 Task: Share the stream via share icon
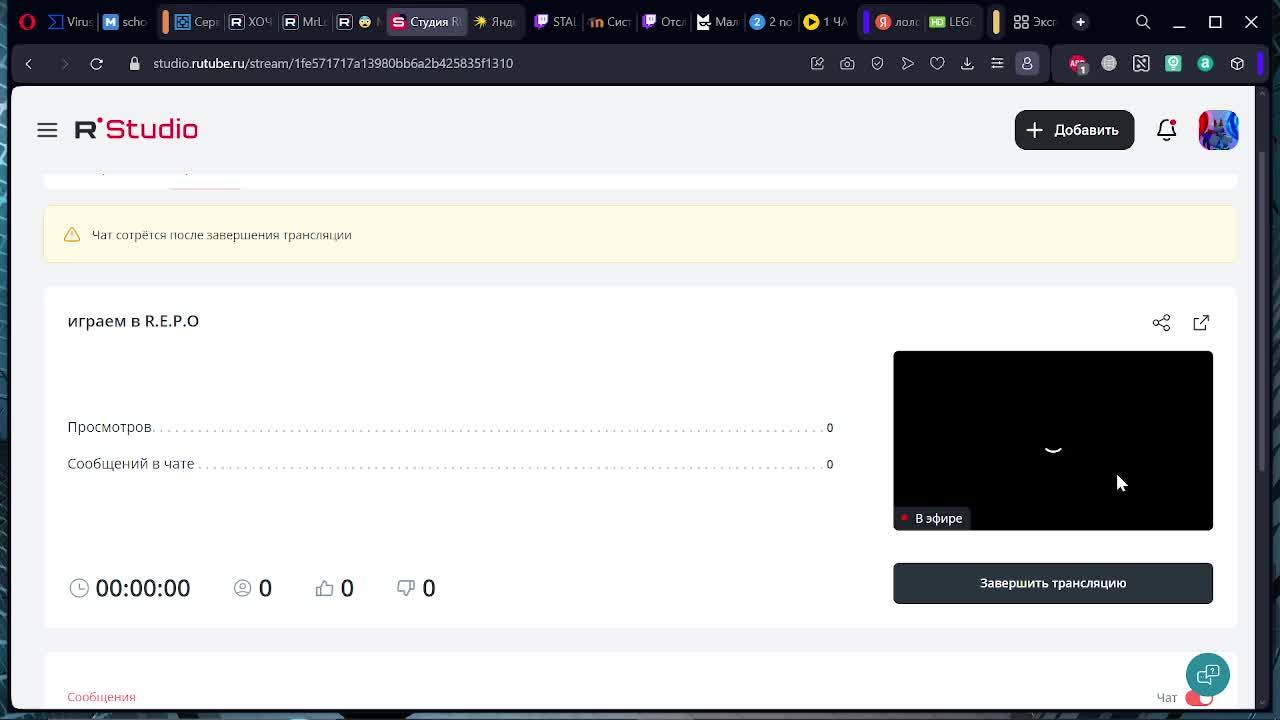pyautogui.click(x=1161, y=322)
